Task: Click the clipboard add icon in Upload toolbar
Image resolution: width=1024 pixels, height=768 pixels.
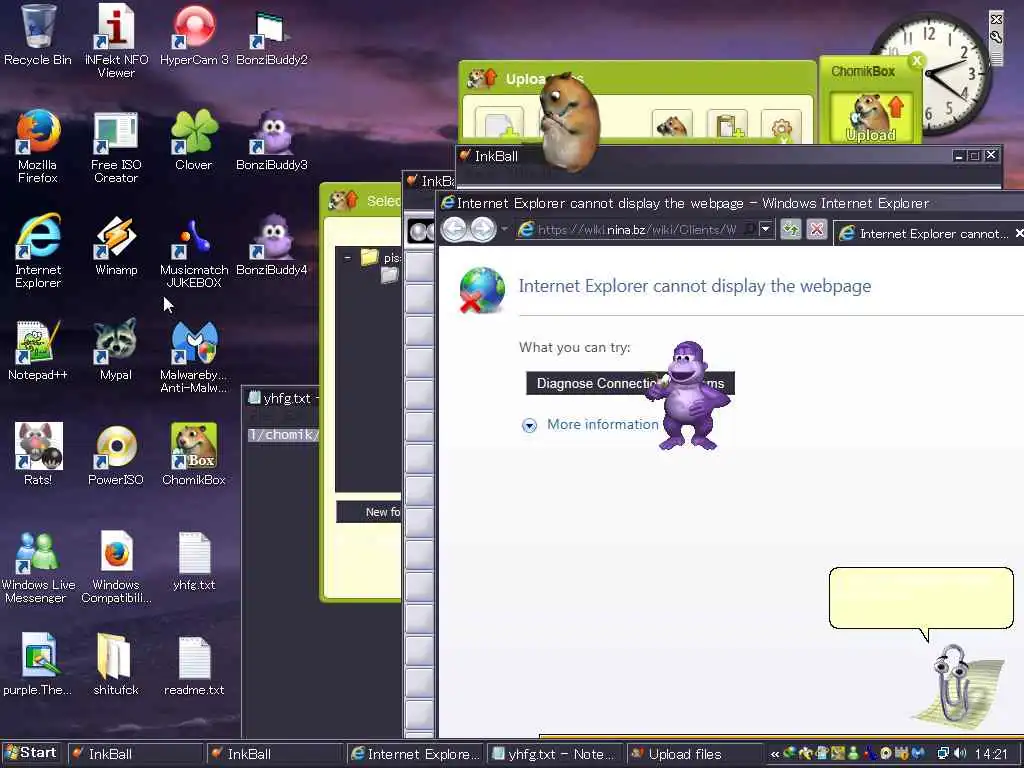Action: click(727, 126)
